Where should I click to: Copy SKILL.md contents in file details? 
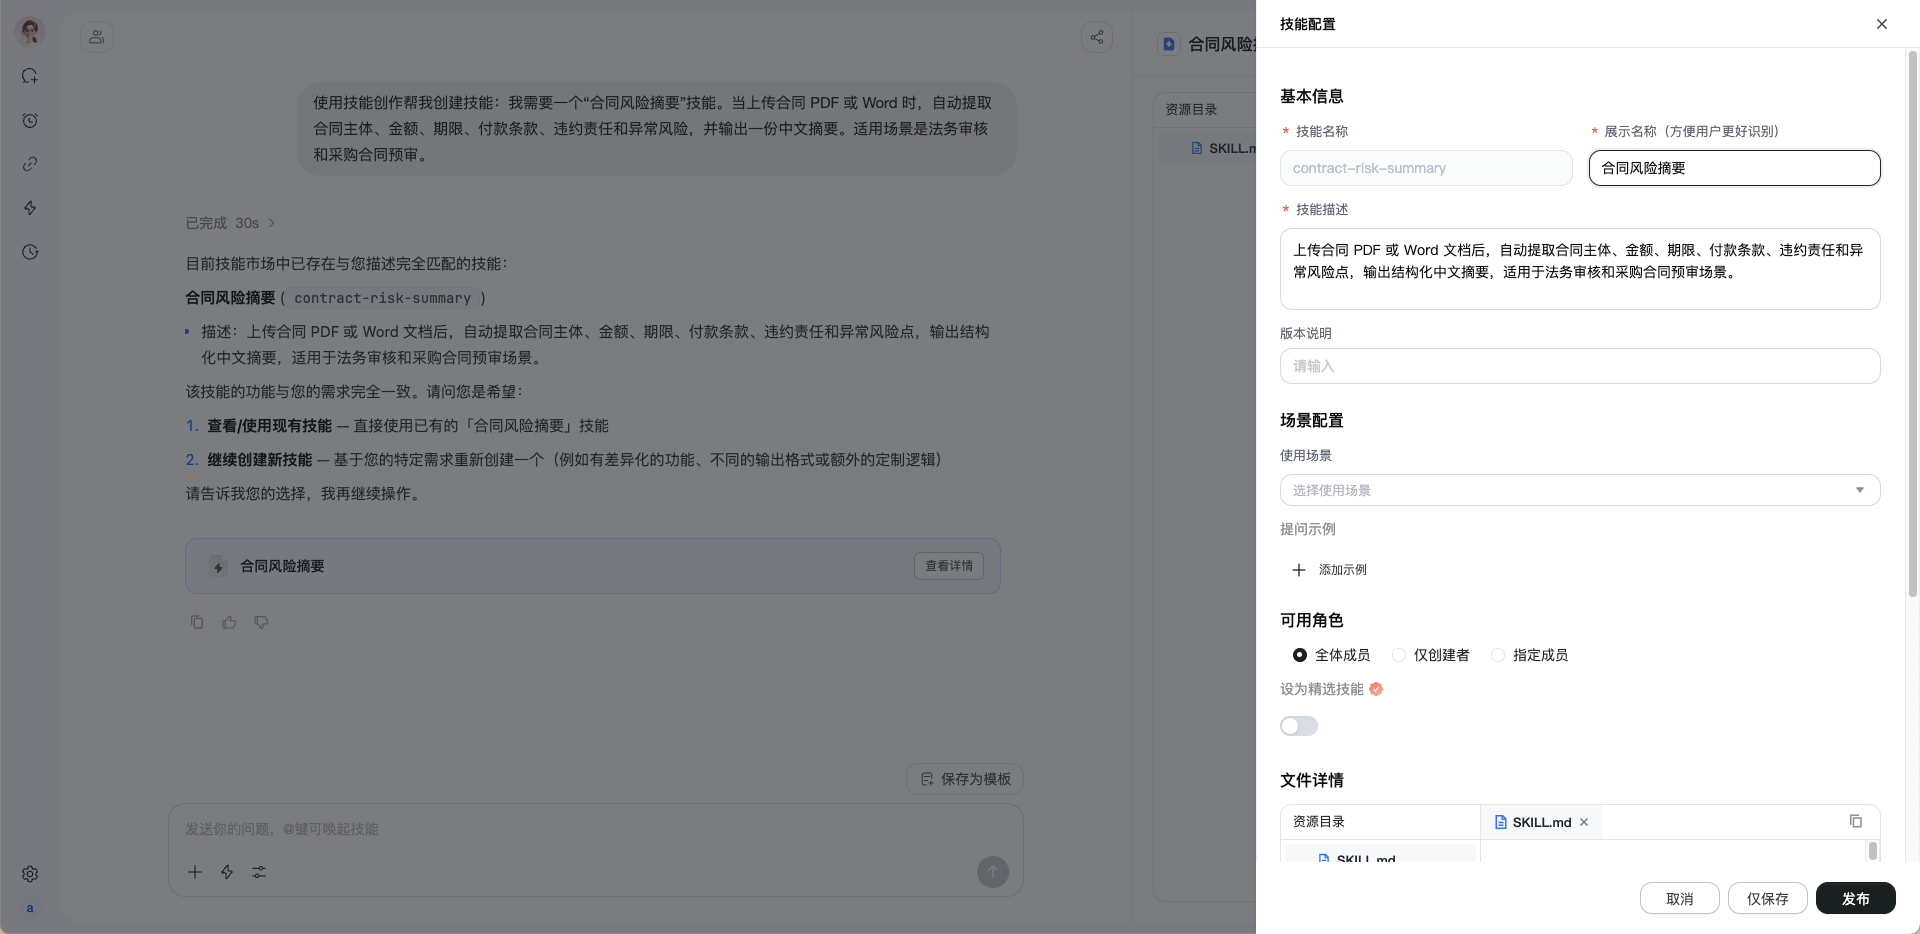click(x=1856, y=821)
